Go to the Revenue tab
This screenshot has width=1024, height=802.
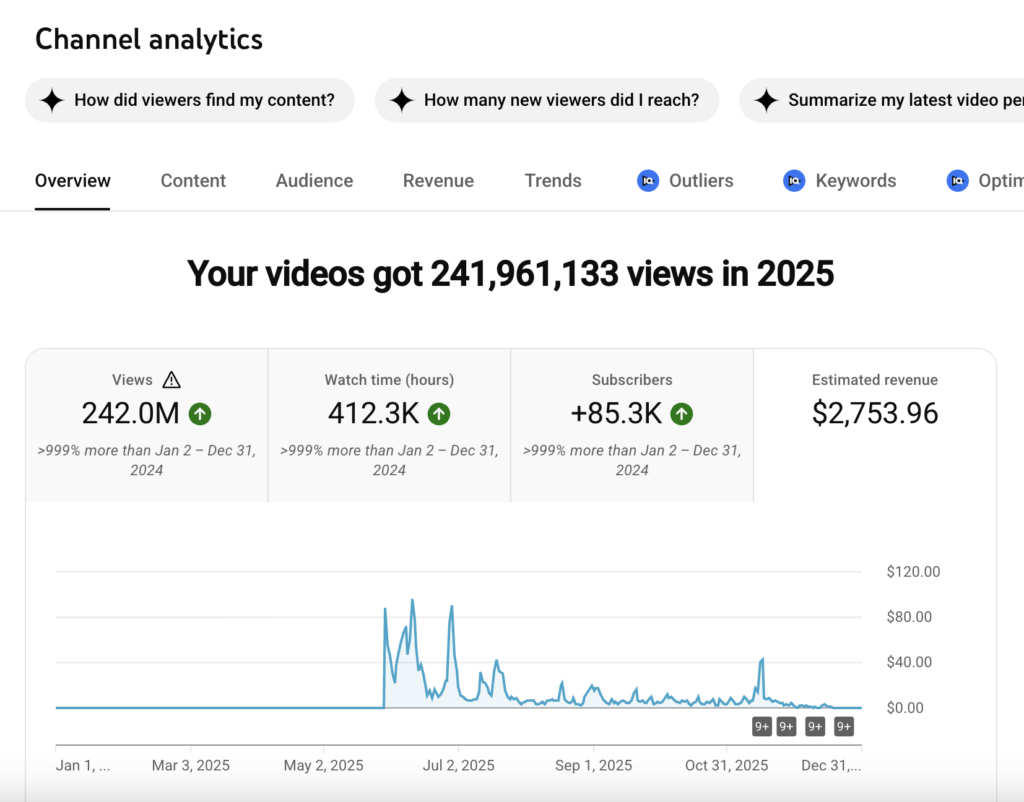click(438, 181)
